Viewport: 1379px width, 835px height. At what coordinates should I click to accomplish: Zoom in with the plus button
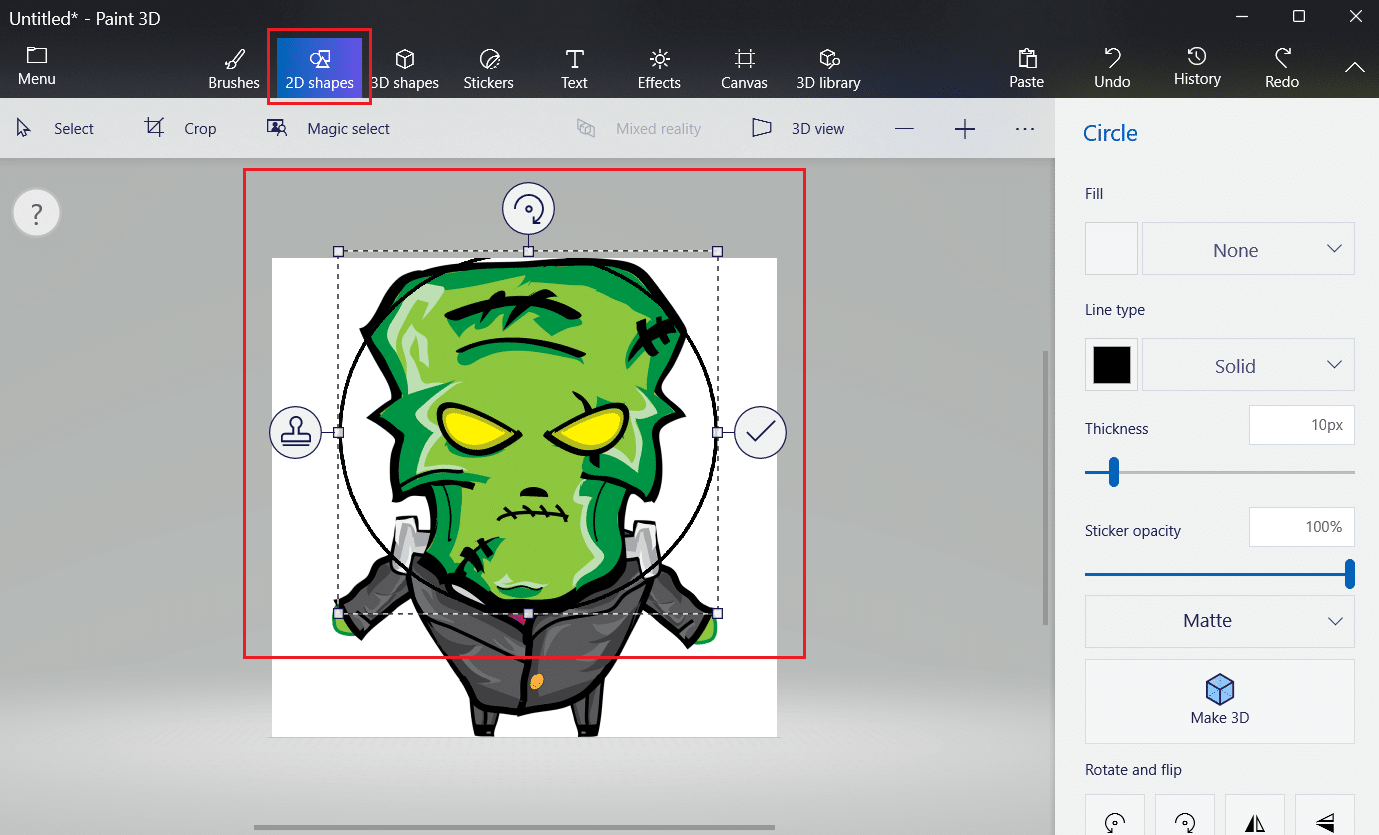click(x=965, y=129)
